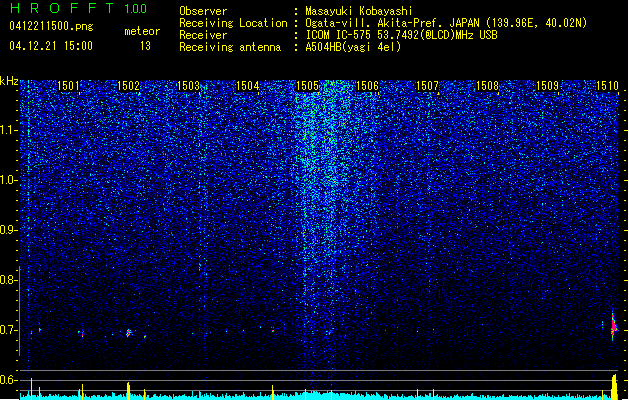Click the 1509 time marker

pyautogui.click(x=547, y=86)
